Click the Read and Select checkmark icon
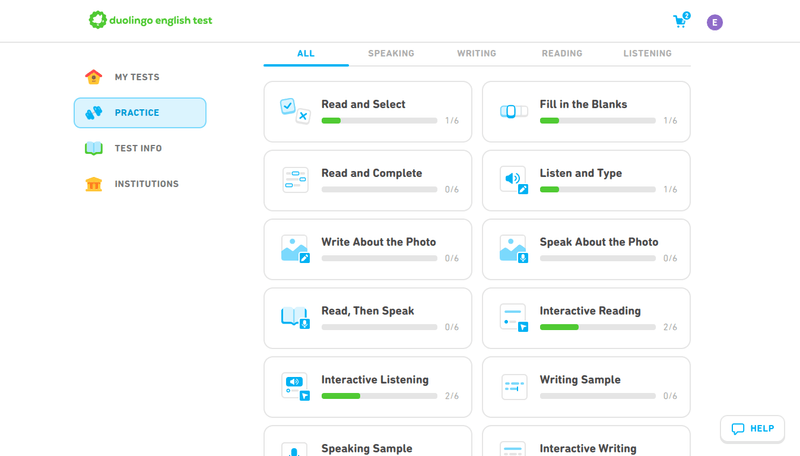This screenshot has height=456, width=800. (x=295, y=111)
